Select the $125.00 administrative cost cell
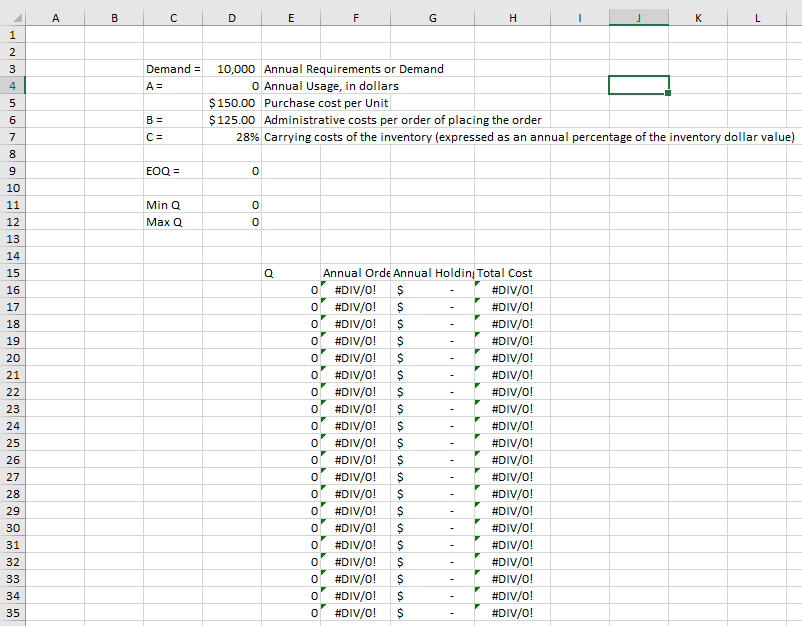The image size is (802, 626). (232, 120)
